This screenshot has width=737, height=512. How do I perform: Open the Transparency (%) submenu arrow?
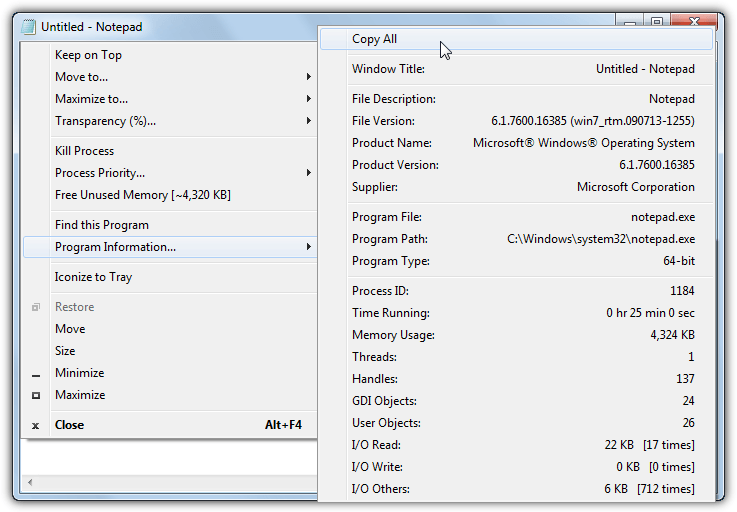pos(308,121)
